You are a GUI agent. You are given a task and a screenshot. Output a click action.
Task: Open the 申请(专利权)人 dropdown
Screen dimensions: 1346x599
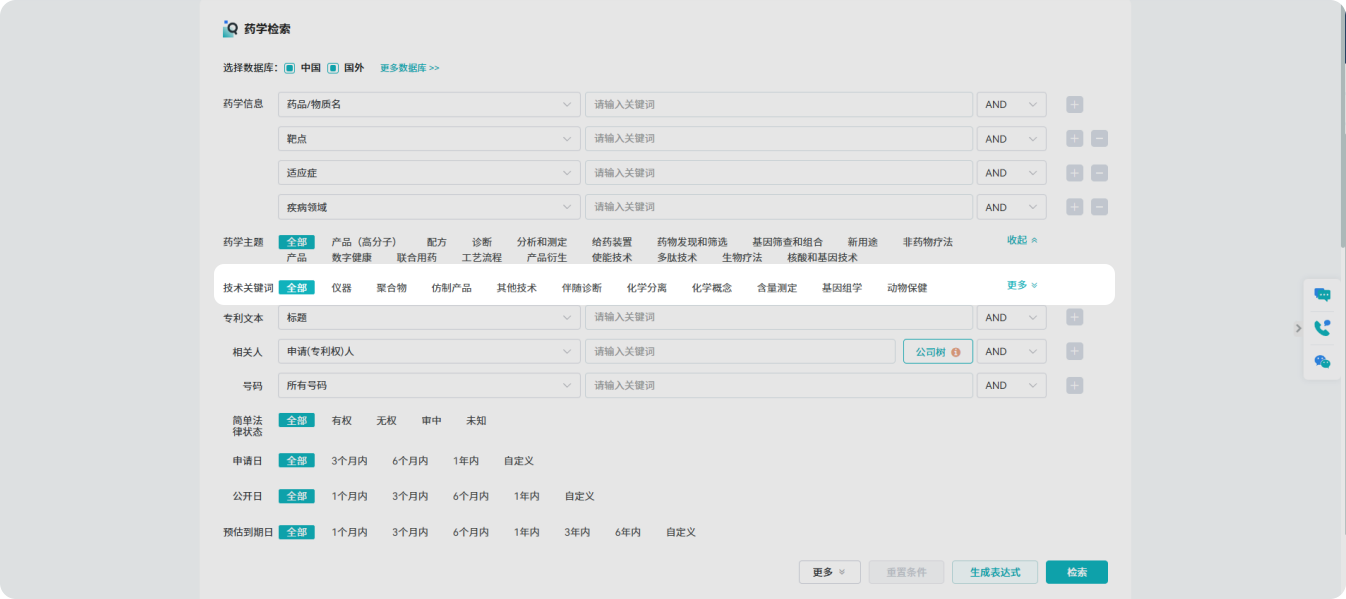429,351
